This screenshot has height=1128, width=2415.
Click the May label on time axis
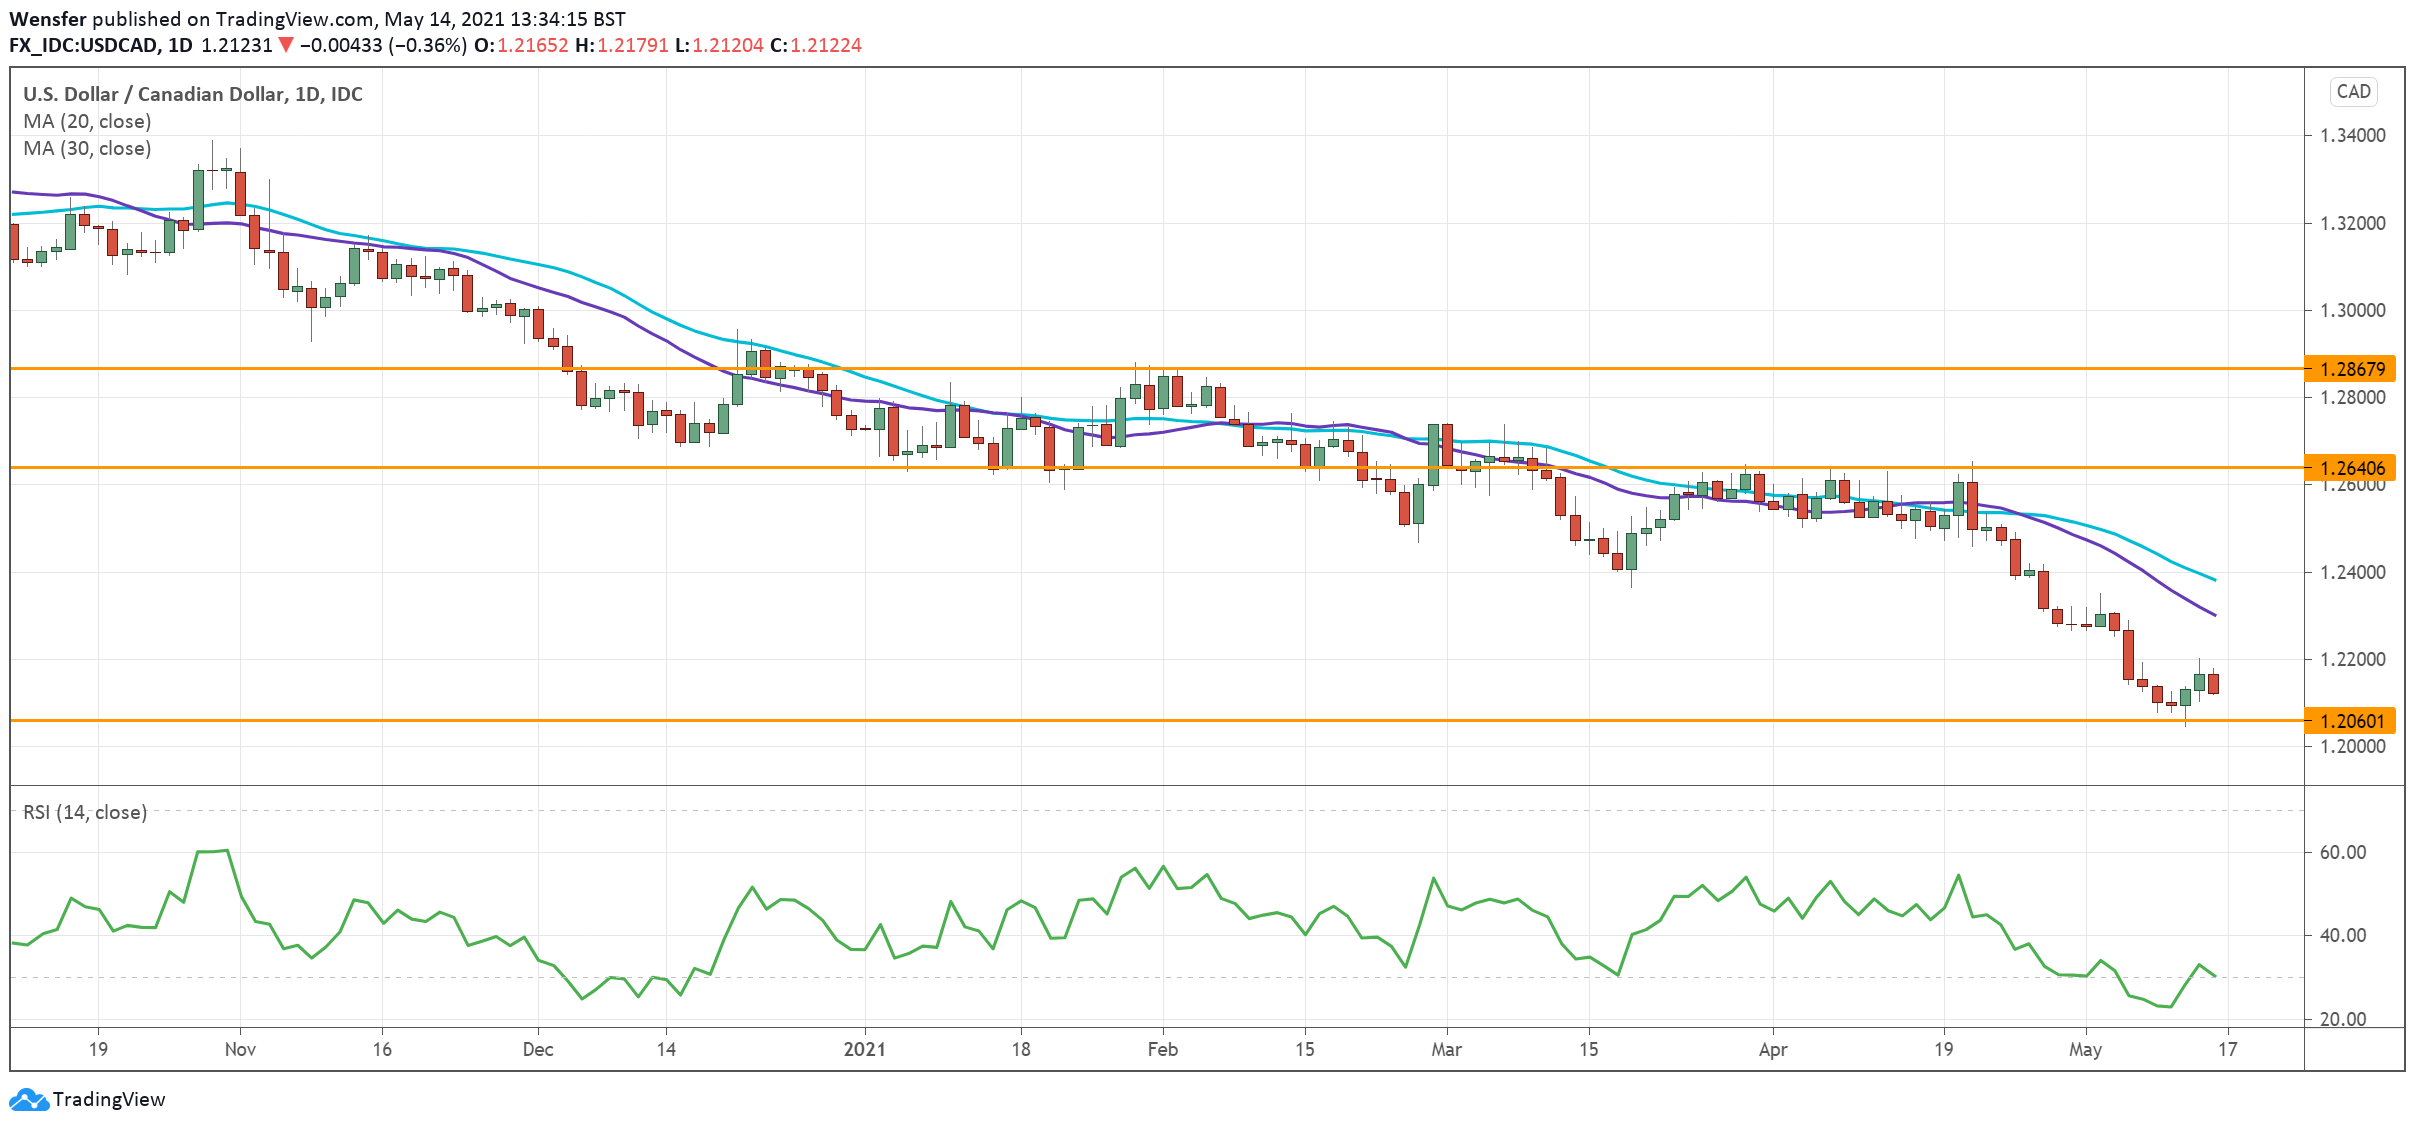[2085, 1049]
